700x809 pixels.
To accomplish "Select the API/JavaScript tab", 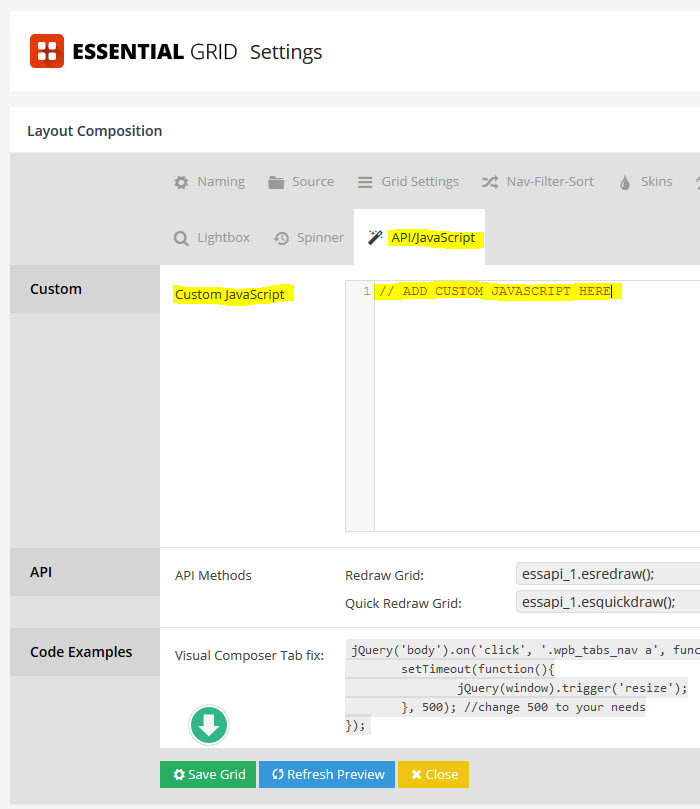I will coord(419,237).
